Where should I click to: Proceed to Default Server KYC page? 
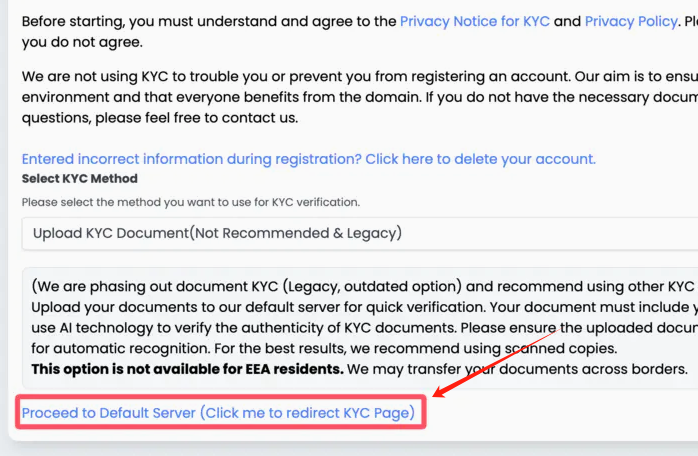pyautogui.click(x=218, y=413)
